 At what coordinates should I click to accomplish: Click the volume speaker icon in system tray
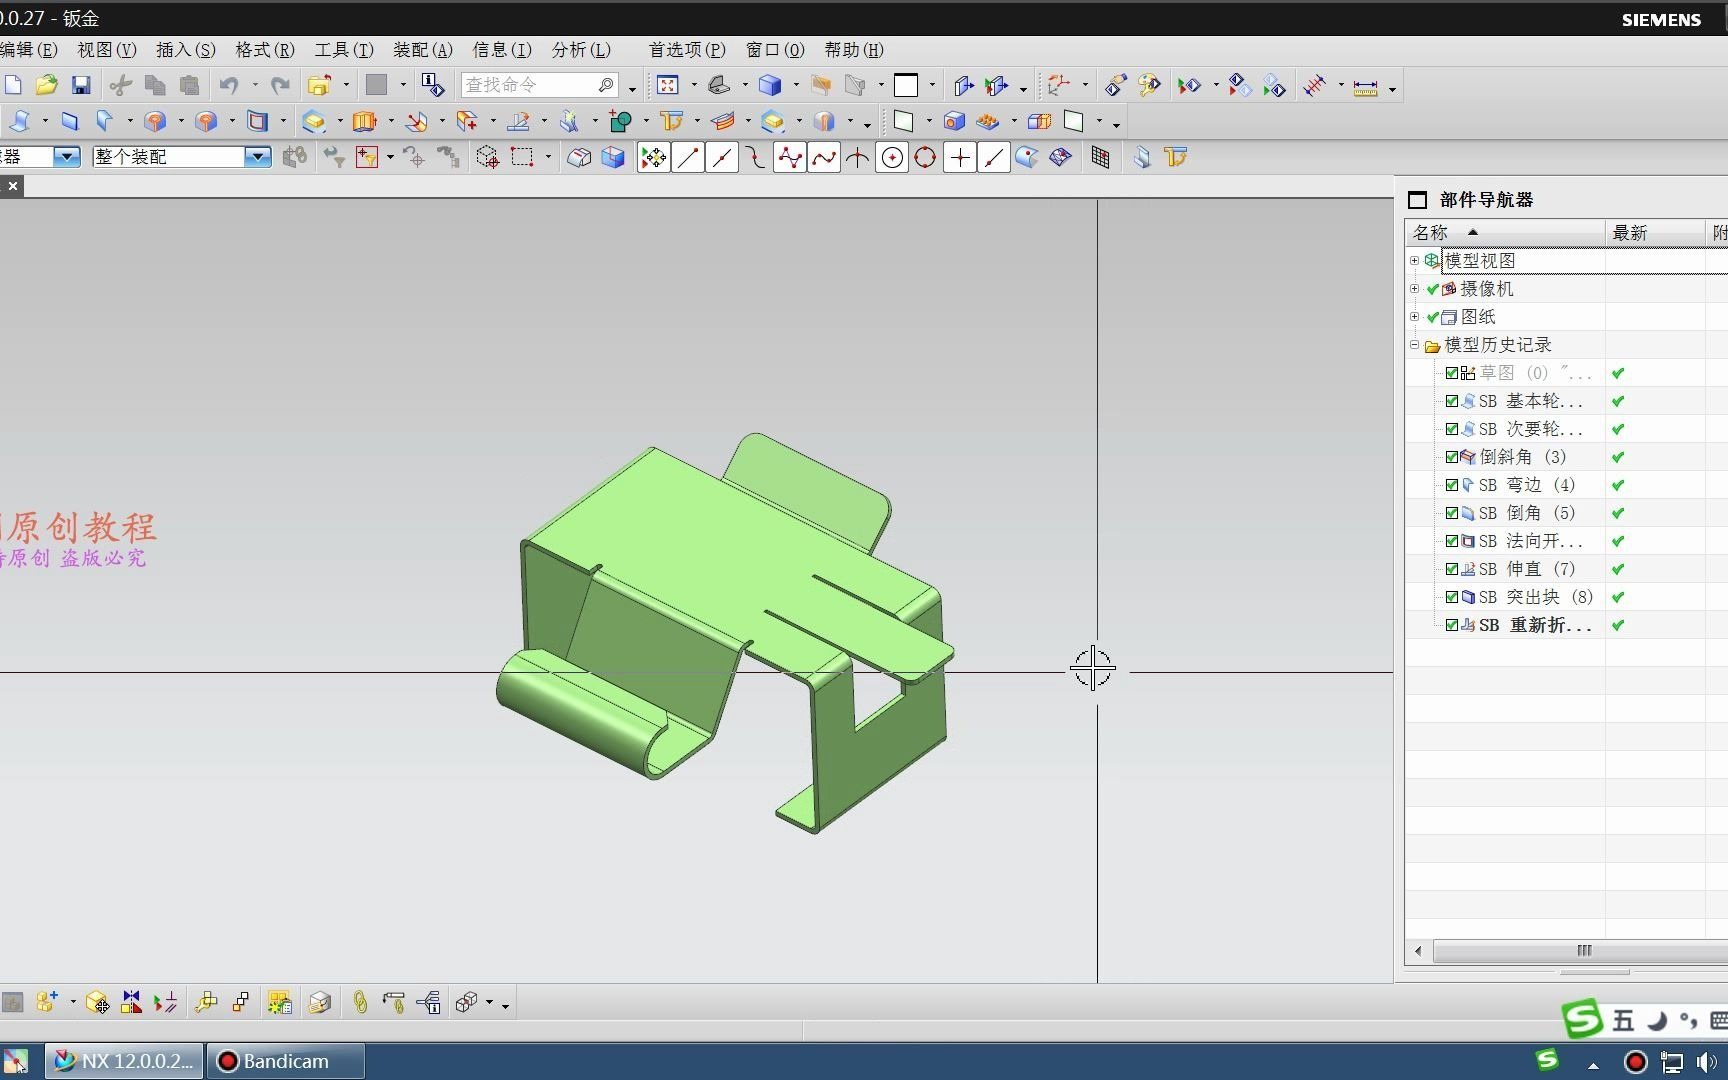click(x=1707, y=1061)
